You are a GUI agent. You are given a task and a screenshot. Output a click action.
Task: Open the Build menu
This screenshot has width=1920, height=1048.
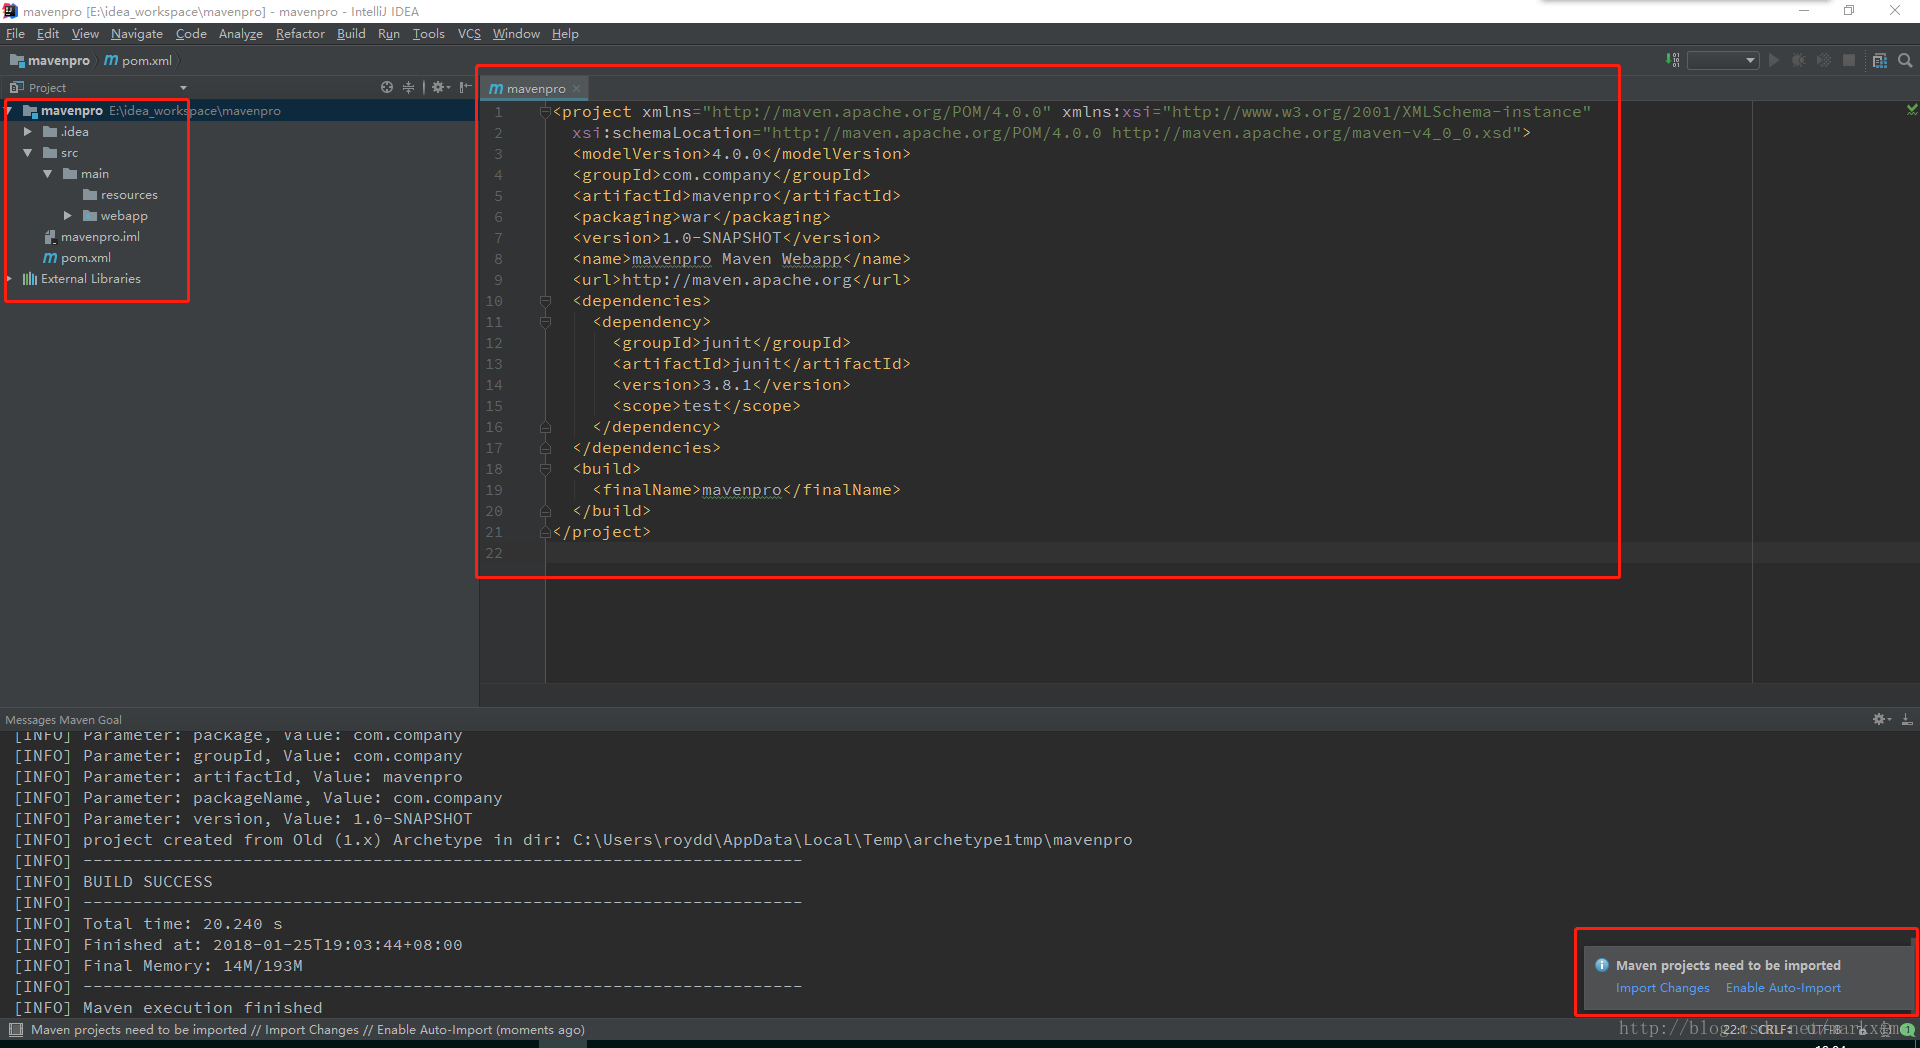[x=351, y=33]
